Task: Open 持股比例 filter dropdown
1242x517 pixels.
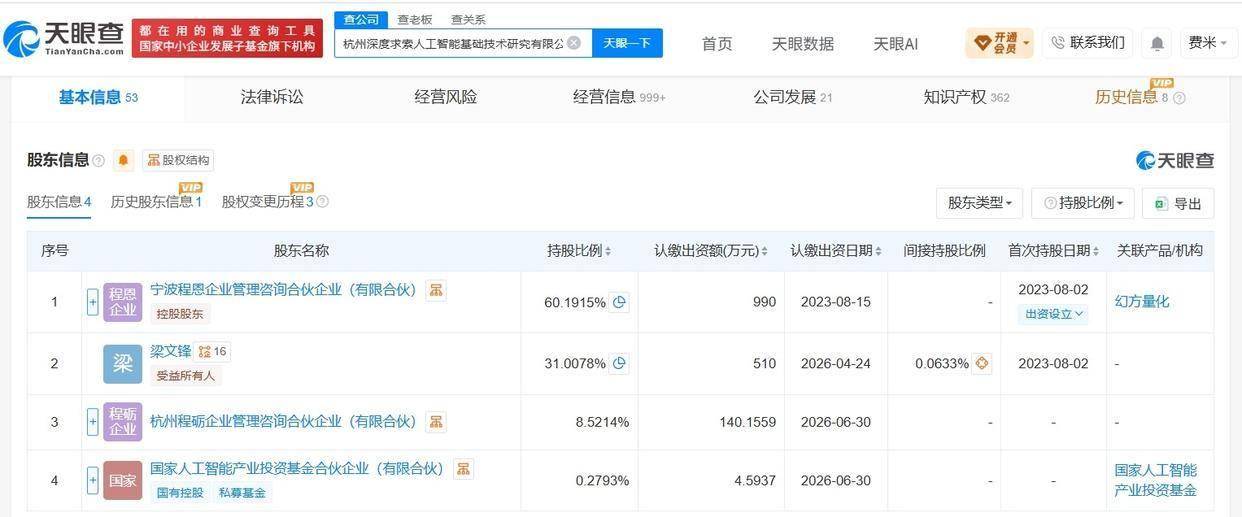Action: coord(1083,203)
